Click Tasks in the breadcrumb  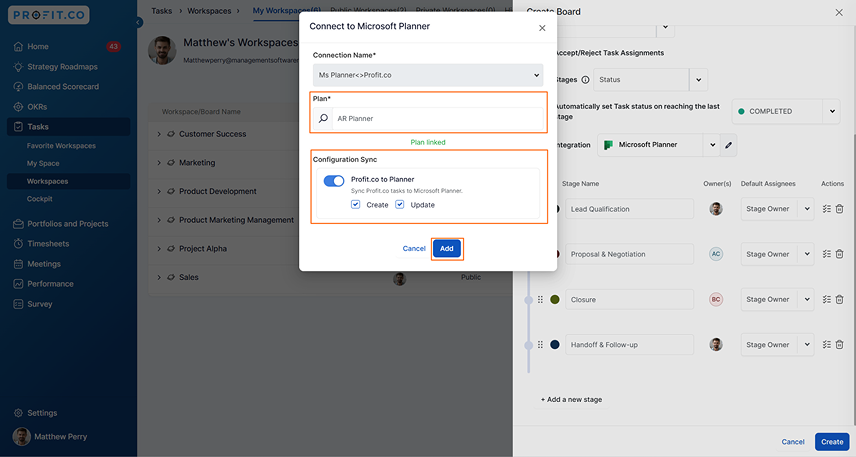(x=162, y=11)
